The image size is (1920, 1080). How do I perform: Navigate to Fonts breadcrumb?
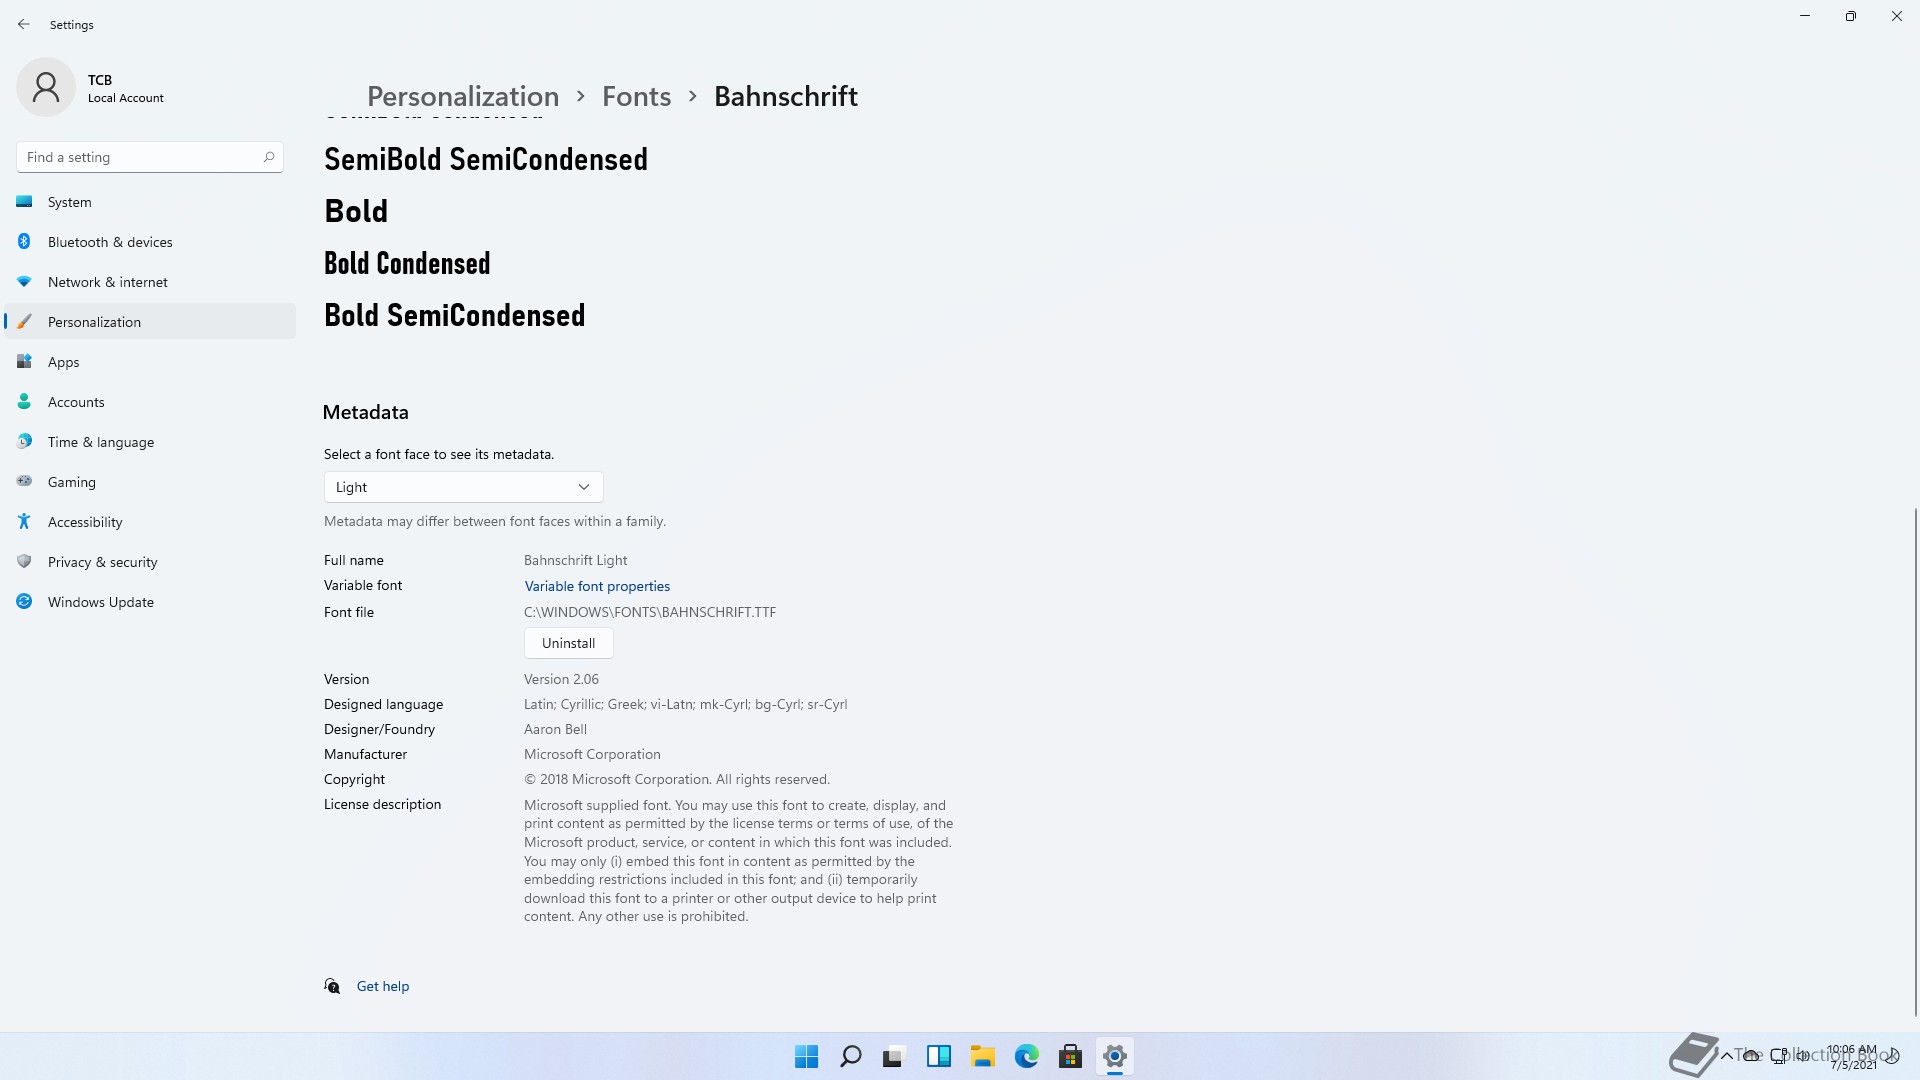click(x=636, y=96)
